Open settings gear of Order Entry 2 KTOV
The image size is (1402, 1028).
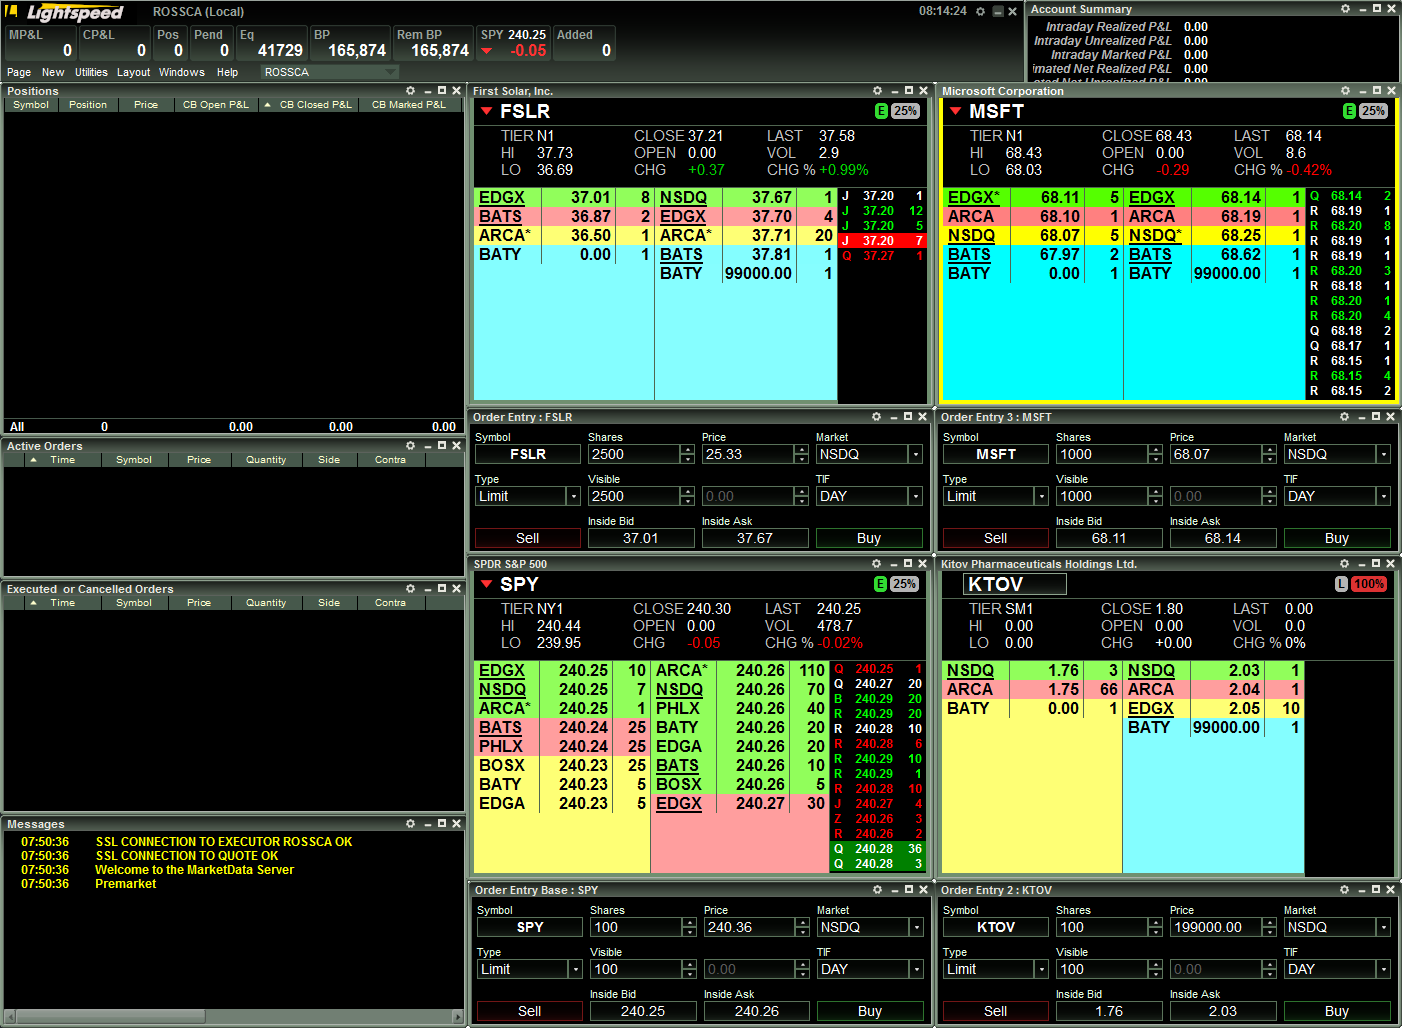pyautogui.click(x=1344, y=890)
